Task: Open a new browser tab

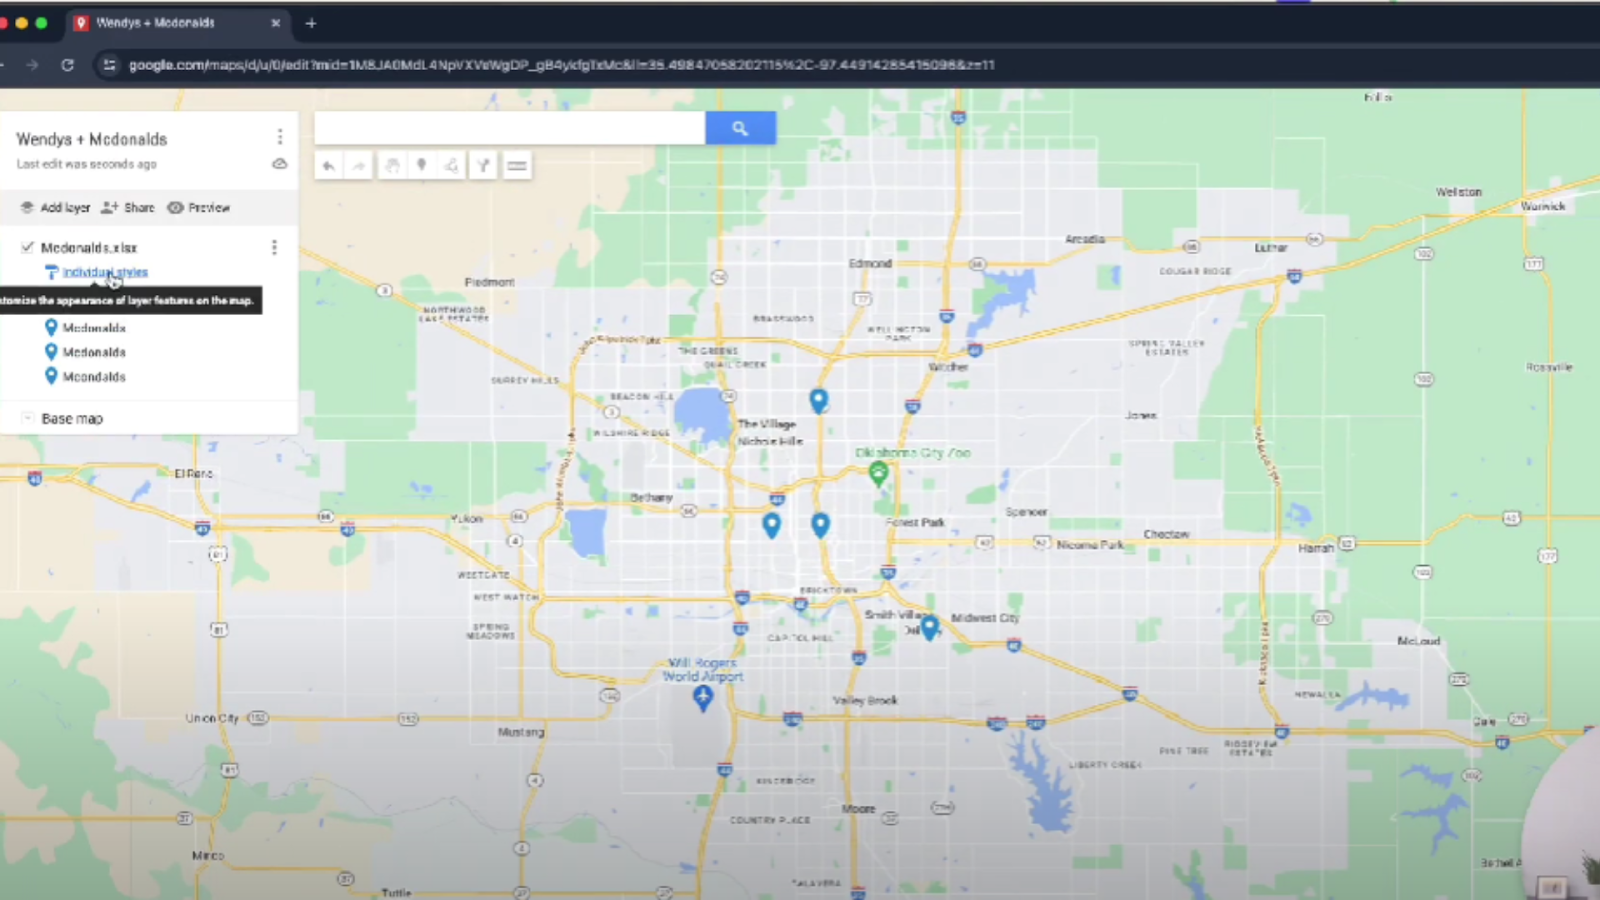Action: click(x=311, y=23)
